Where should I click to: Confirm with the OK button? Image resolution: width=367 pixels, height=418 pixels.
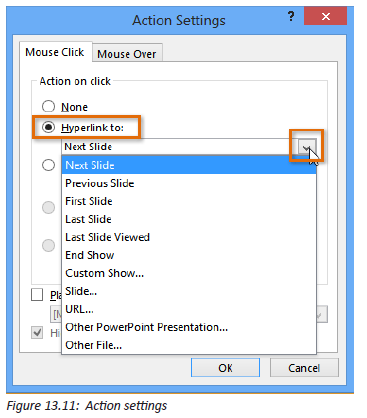[x=225, y=368]
